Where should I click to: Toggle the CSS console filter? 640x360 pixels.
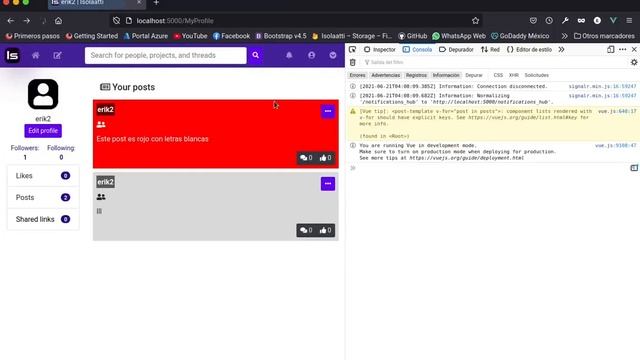[498, 75]
